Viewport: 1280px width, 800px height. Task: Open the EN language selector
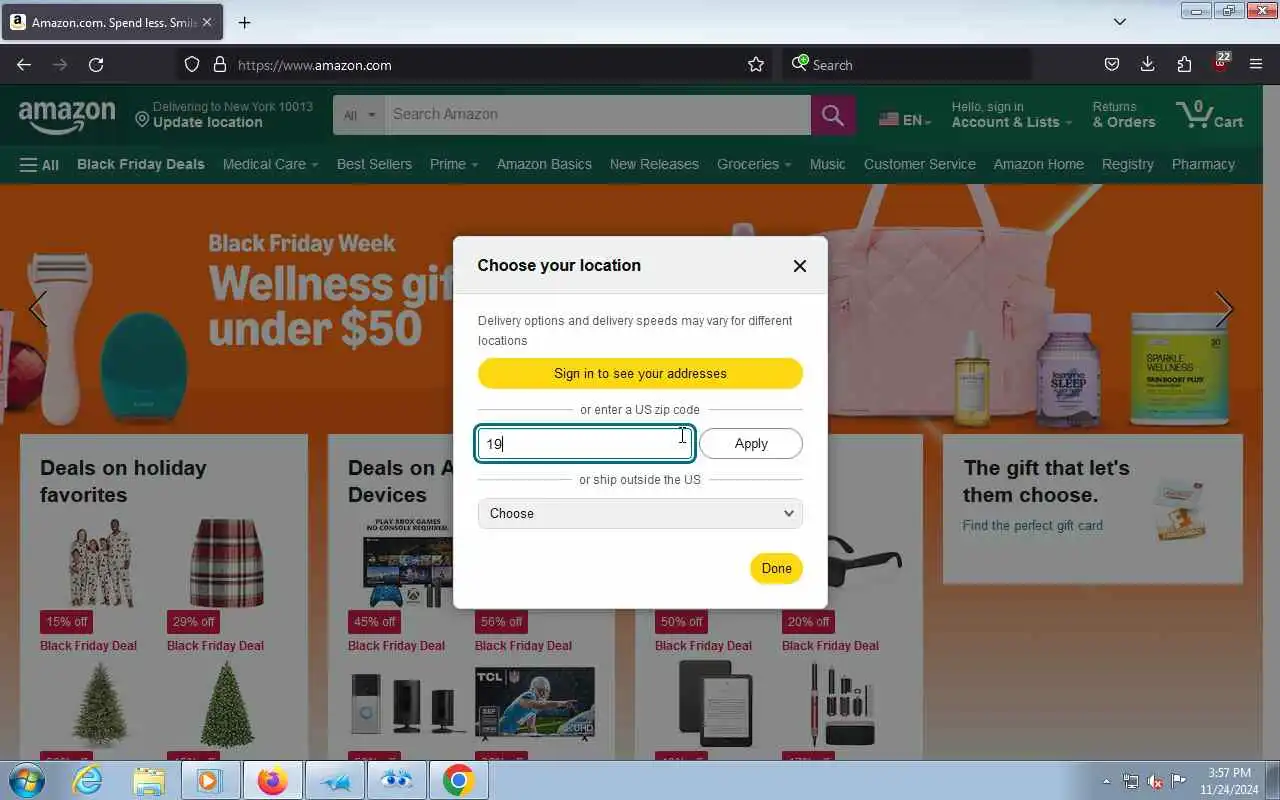point(905,120)
